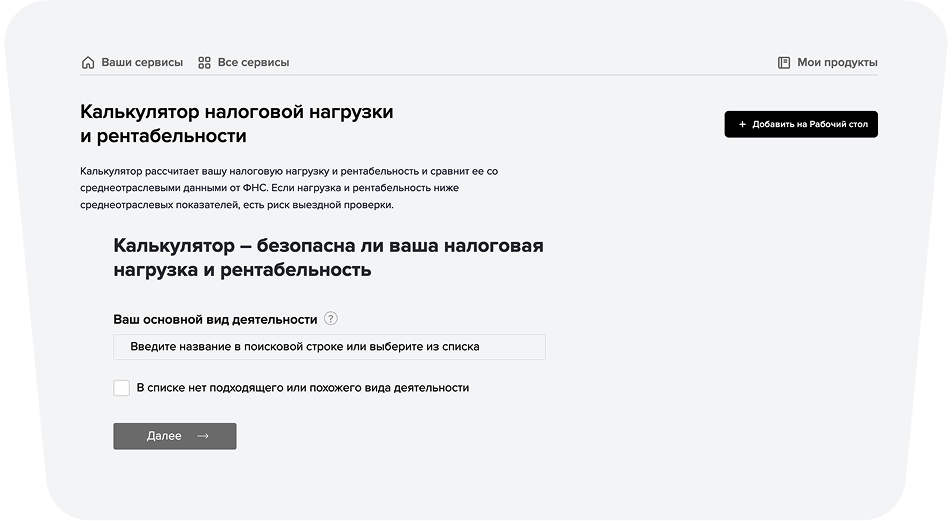Click the divider line under the navigation tabs

point(479,75)
